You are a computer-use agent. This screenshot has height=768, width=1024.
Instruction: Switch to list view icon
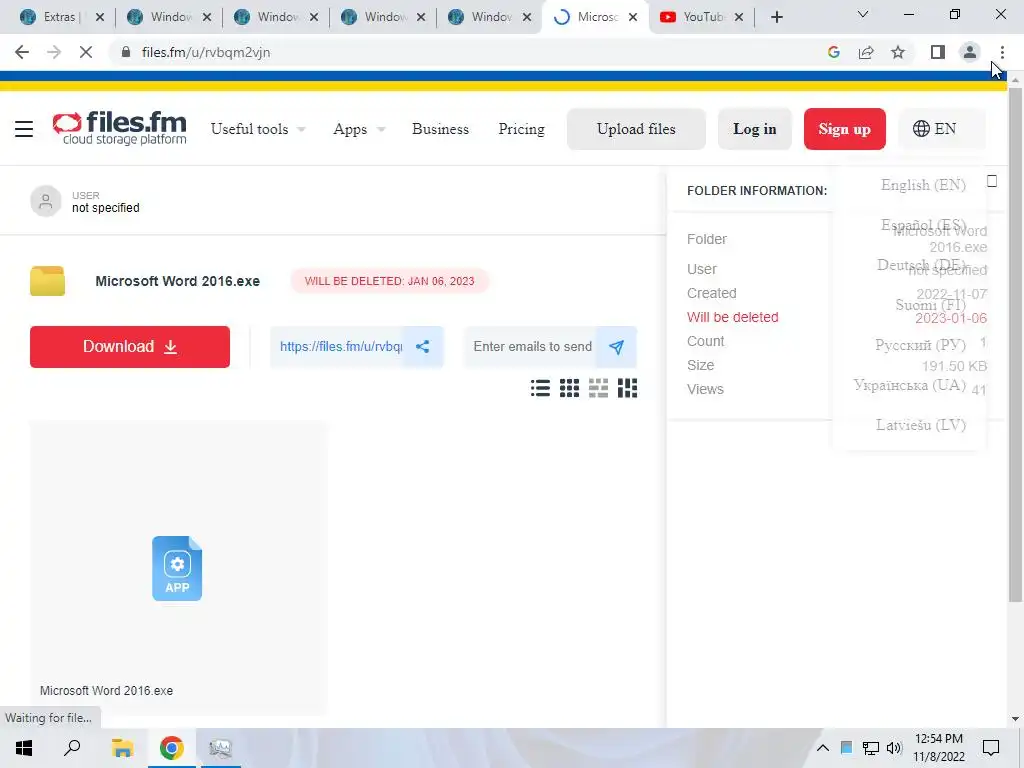point(540,388)
